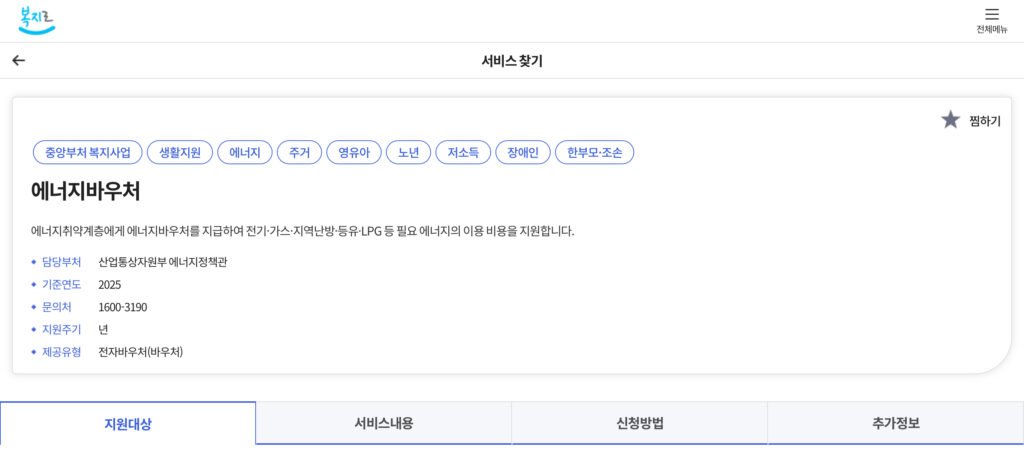Open the 서비스내용 tab
The image size is (1024, 456).
[x=384, y=423]
